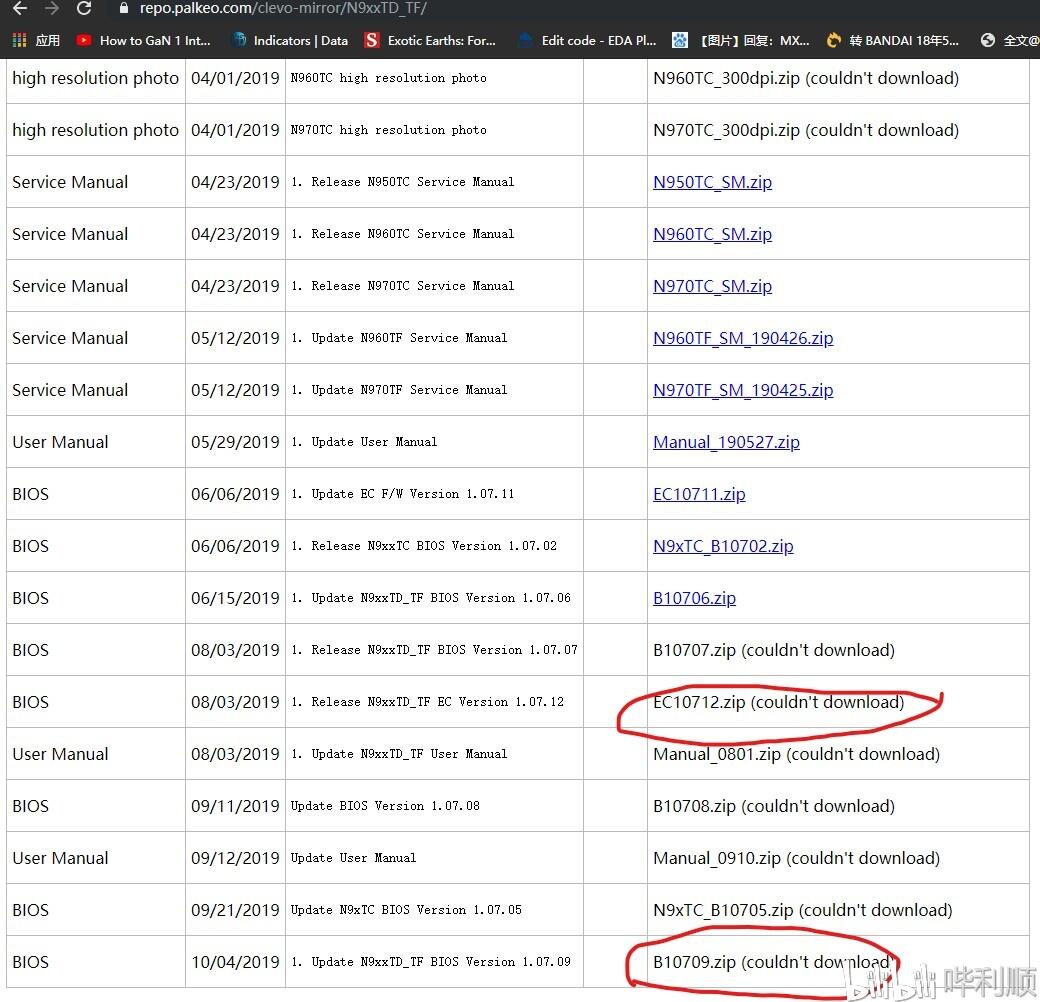Download N9xTC_B10702.zip
Viewport: 1040px width, 1002px height.
point(723,546)
